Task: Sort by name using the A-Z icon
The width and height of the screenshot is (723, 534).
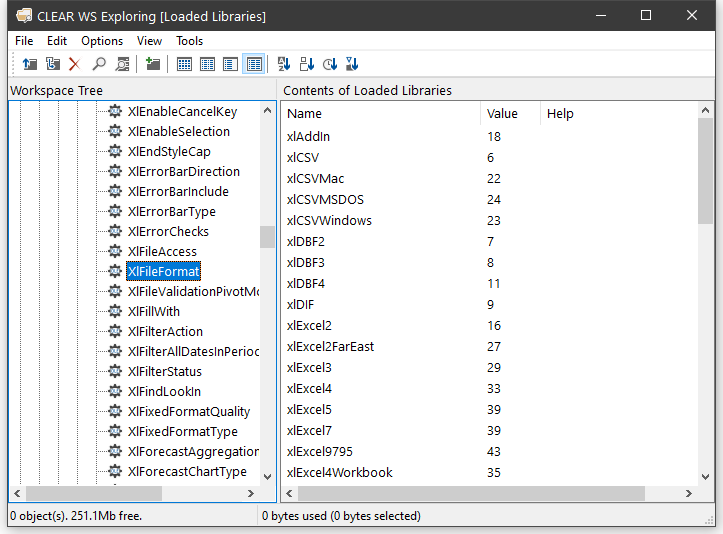Action: coord(284,64)
